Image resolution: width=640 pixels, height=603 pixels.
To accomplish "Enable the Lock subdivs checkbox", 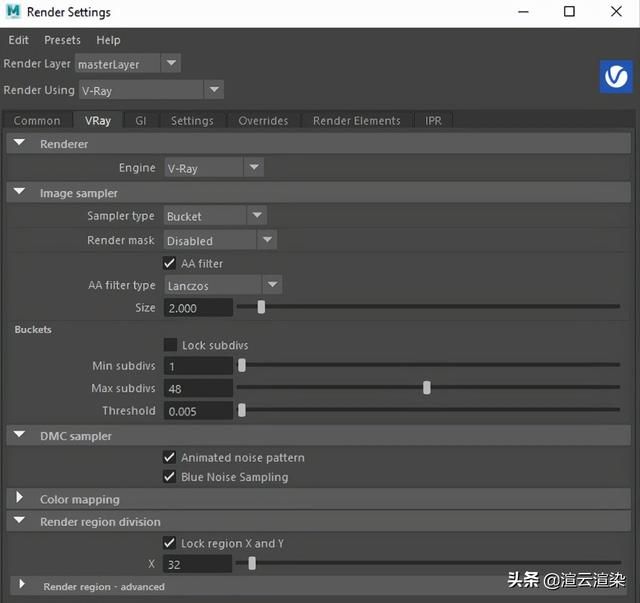I will 170,345.
